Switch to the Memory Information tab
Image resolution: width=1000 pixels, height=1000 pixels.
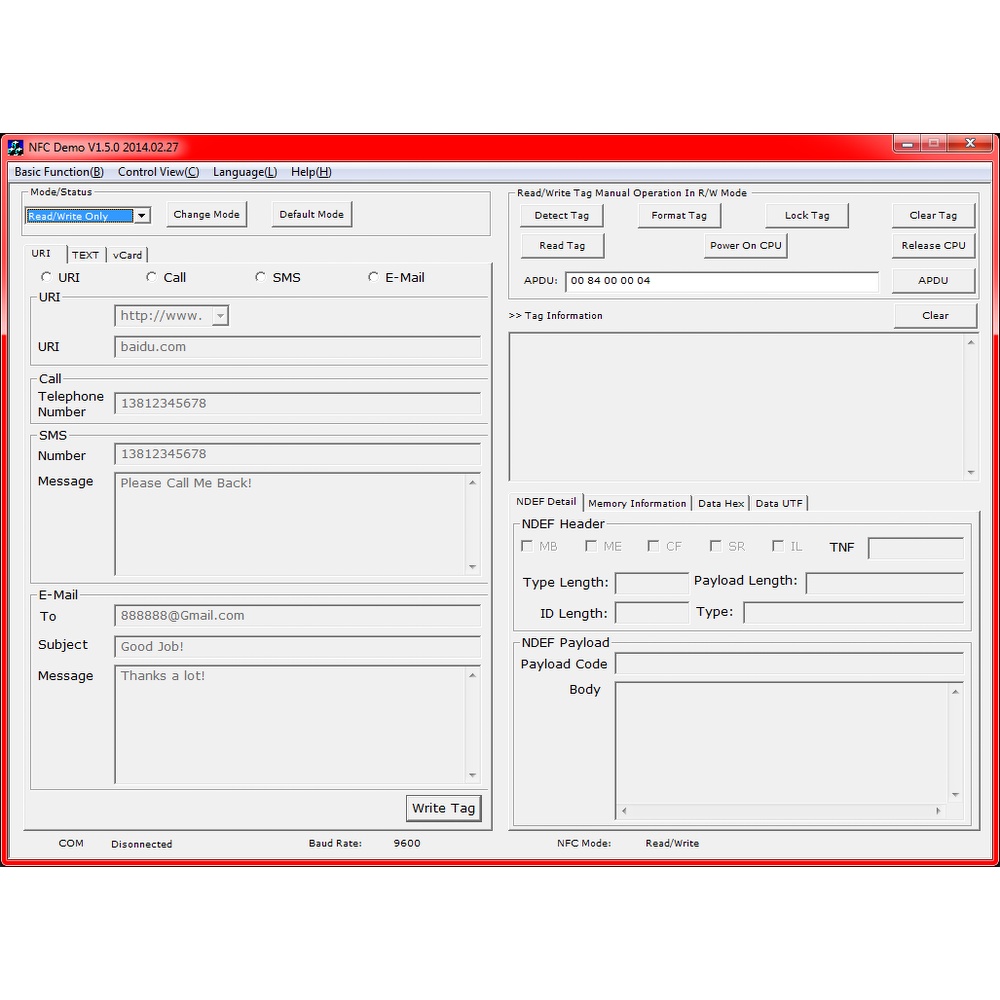point(637,503)
